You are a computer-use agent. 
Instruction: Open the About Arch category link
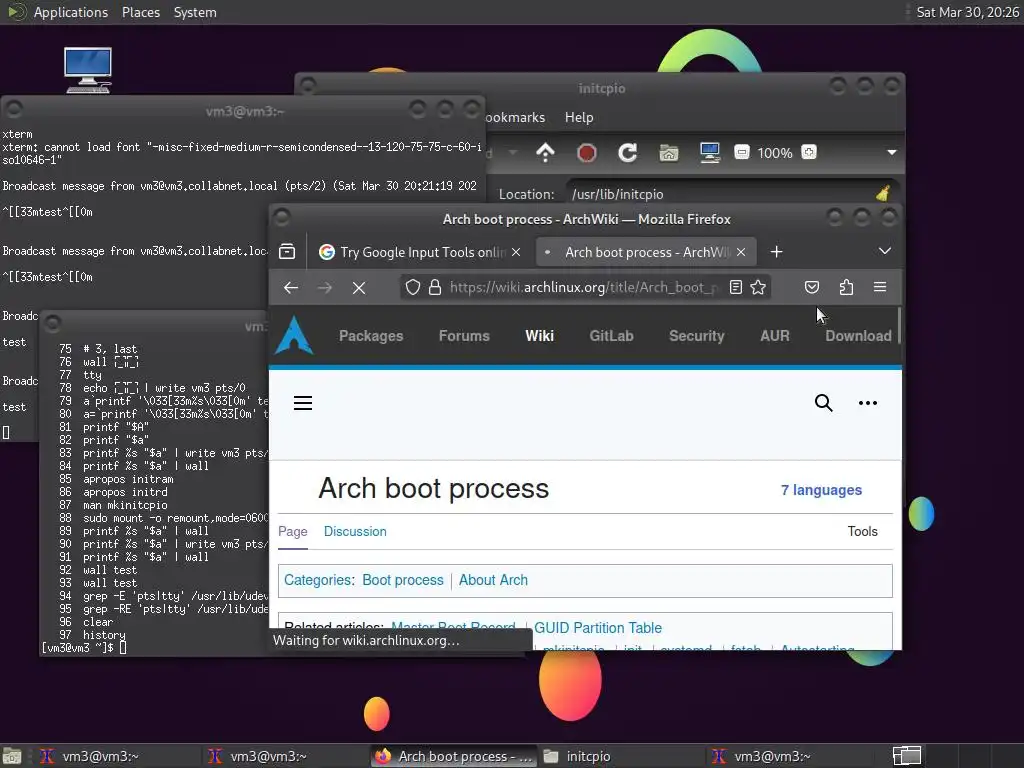[x=493, y=580]
